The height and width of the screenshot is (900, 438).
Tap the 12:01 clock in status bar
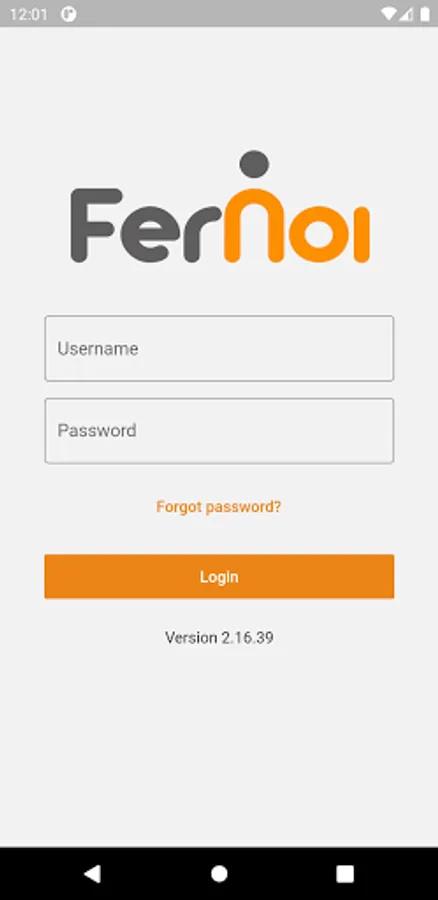point(29,14)
